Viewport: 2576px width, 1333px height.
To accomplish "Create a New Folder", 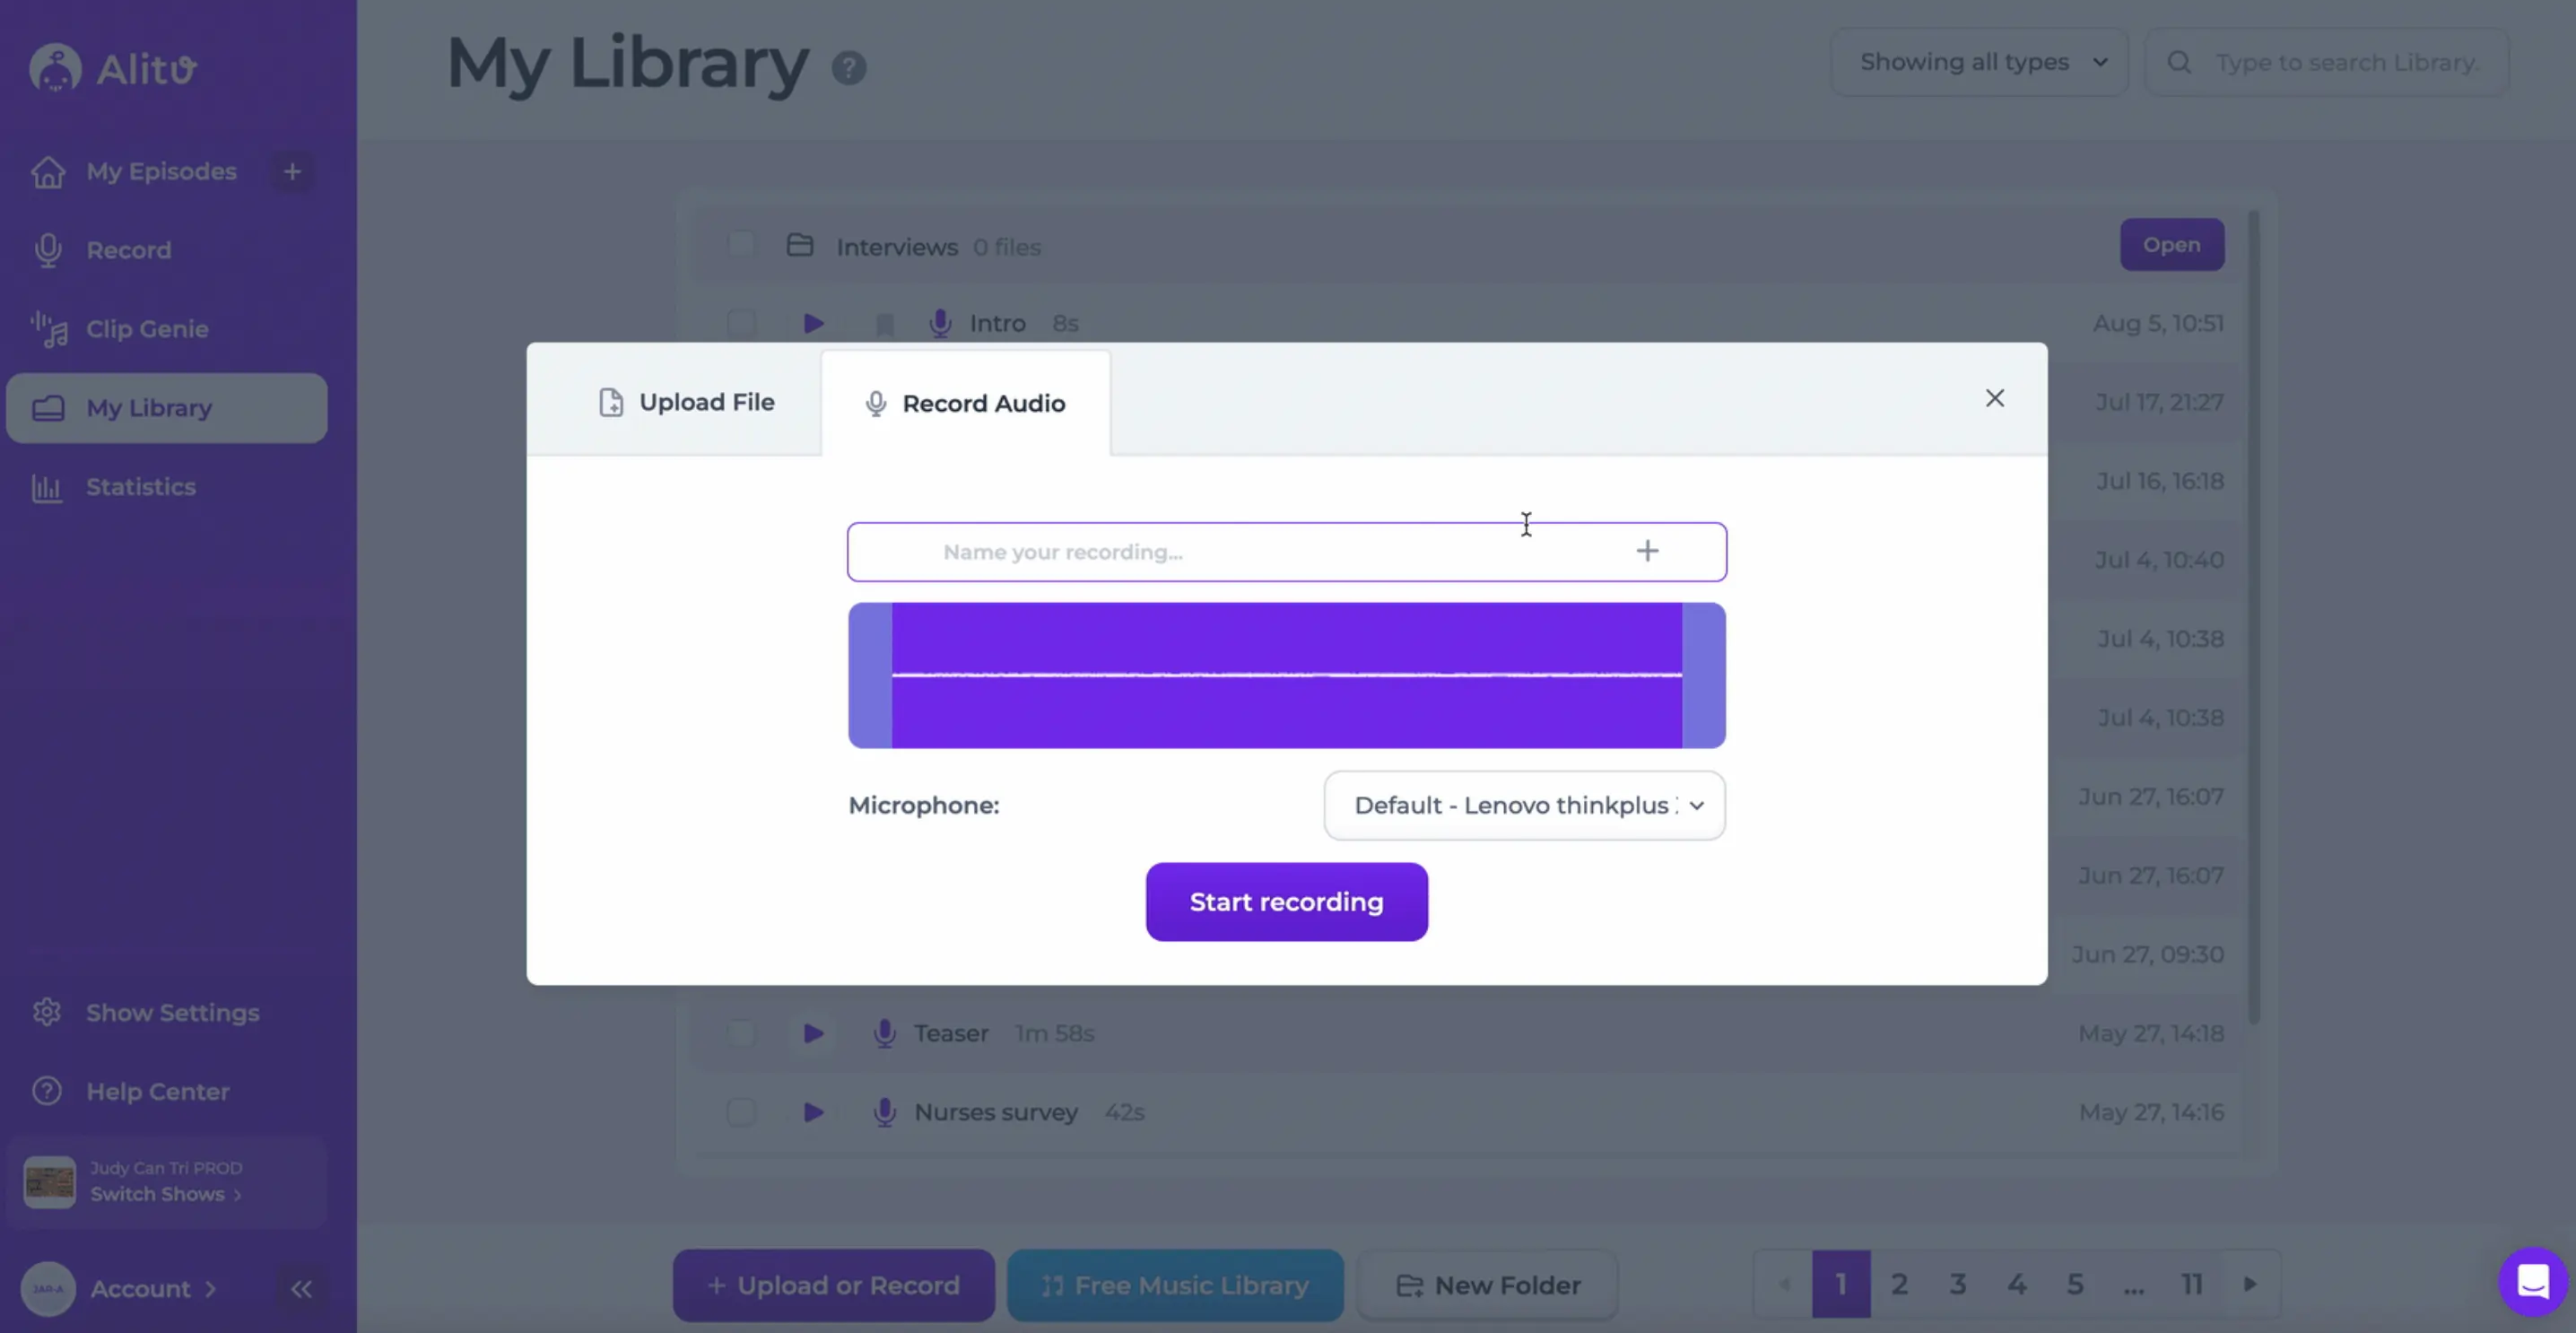I will [1487, 1285].
